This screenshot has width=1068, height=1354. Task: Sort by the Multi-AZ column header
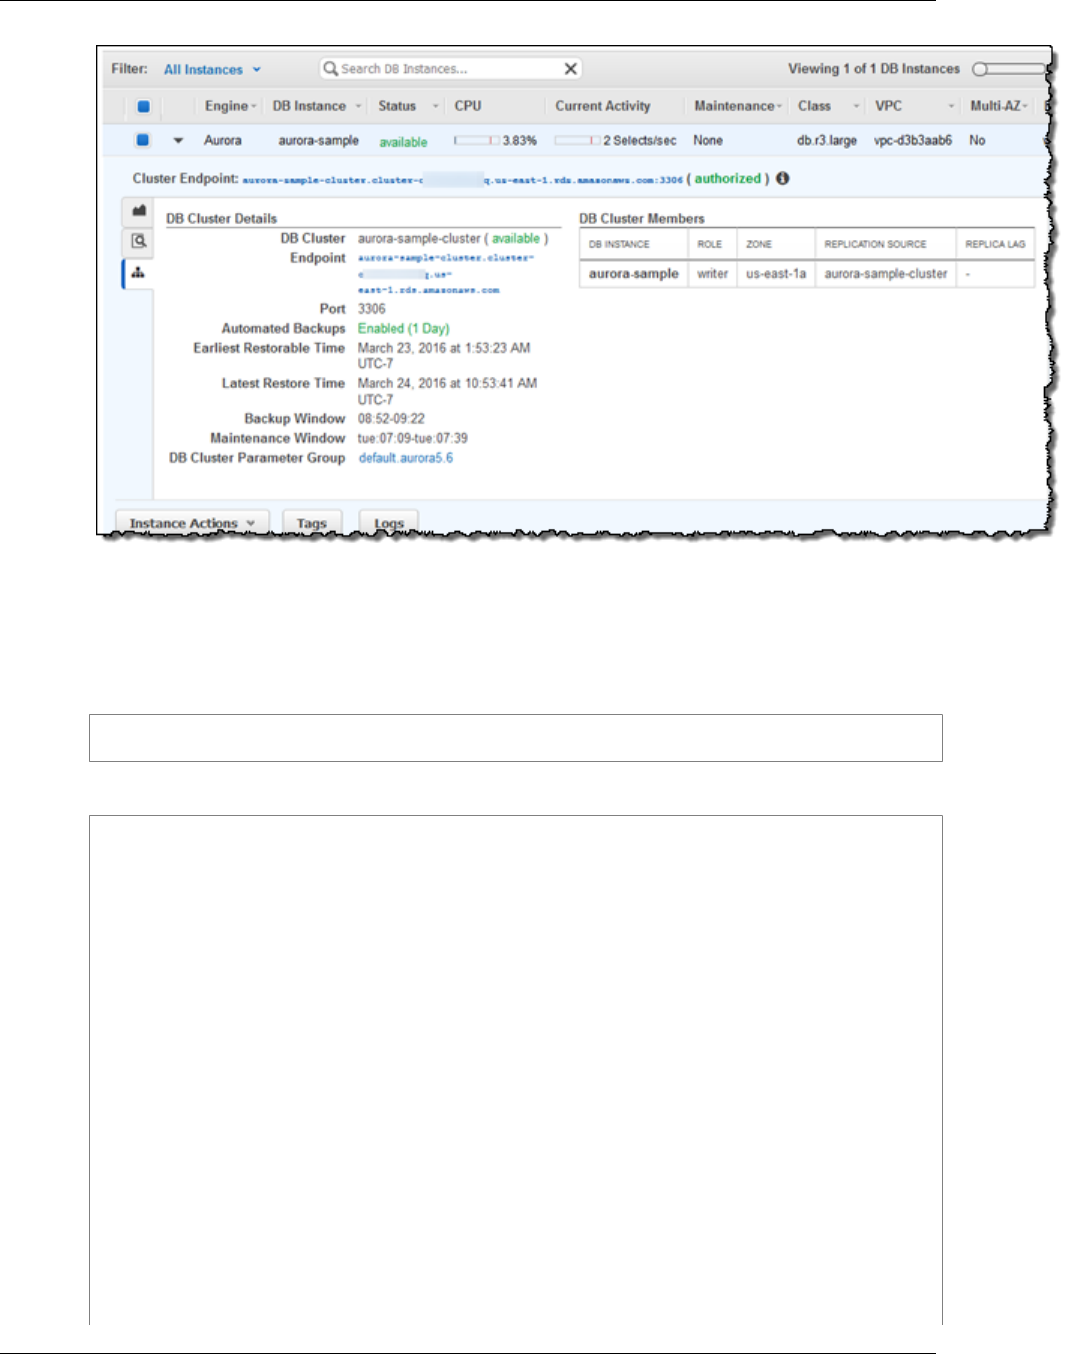[999, 106]
